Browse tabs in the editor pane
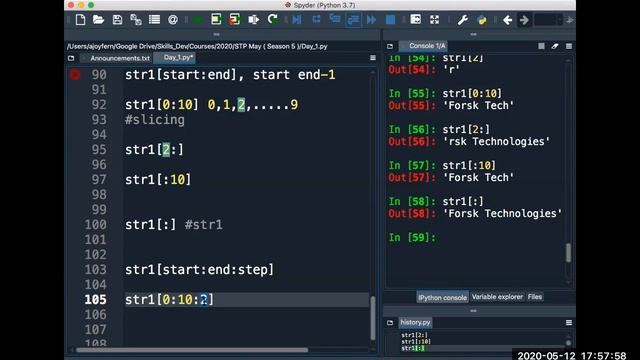 click(x=71, y=58)
